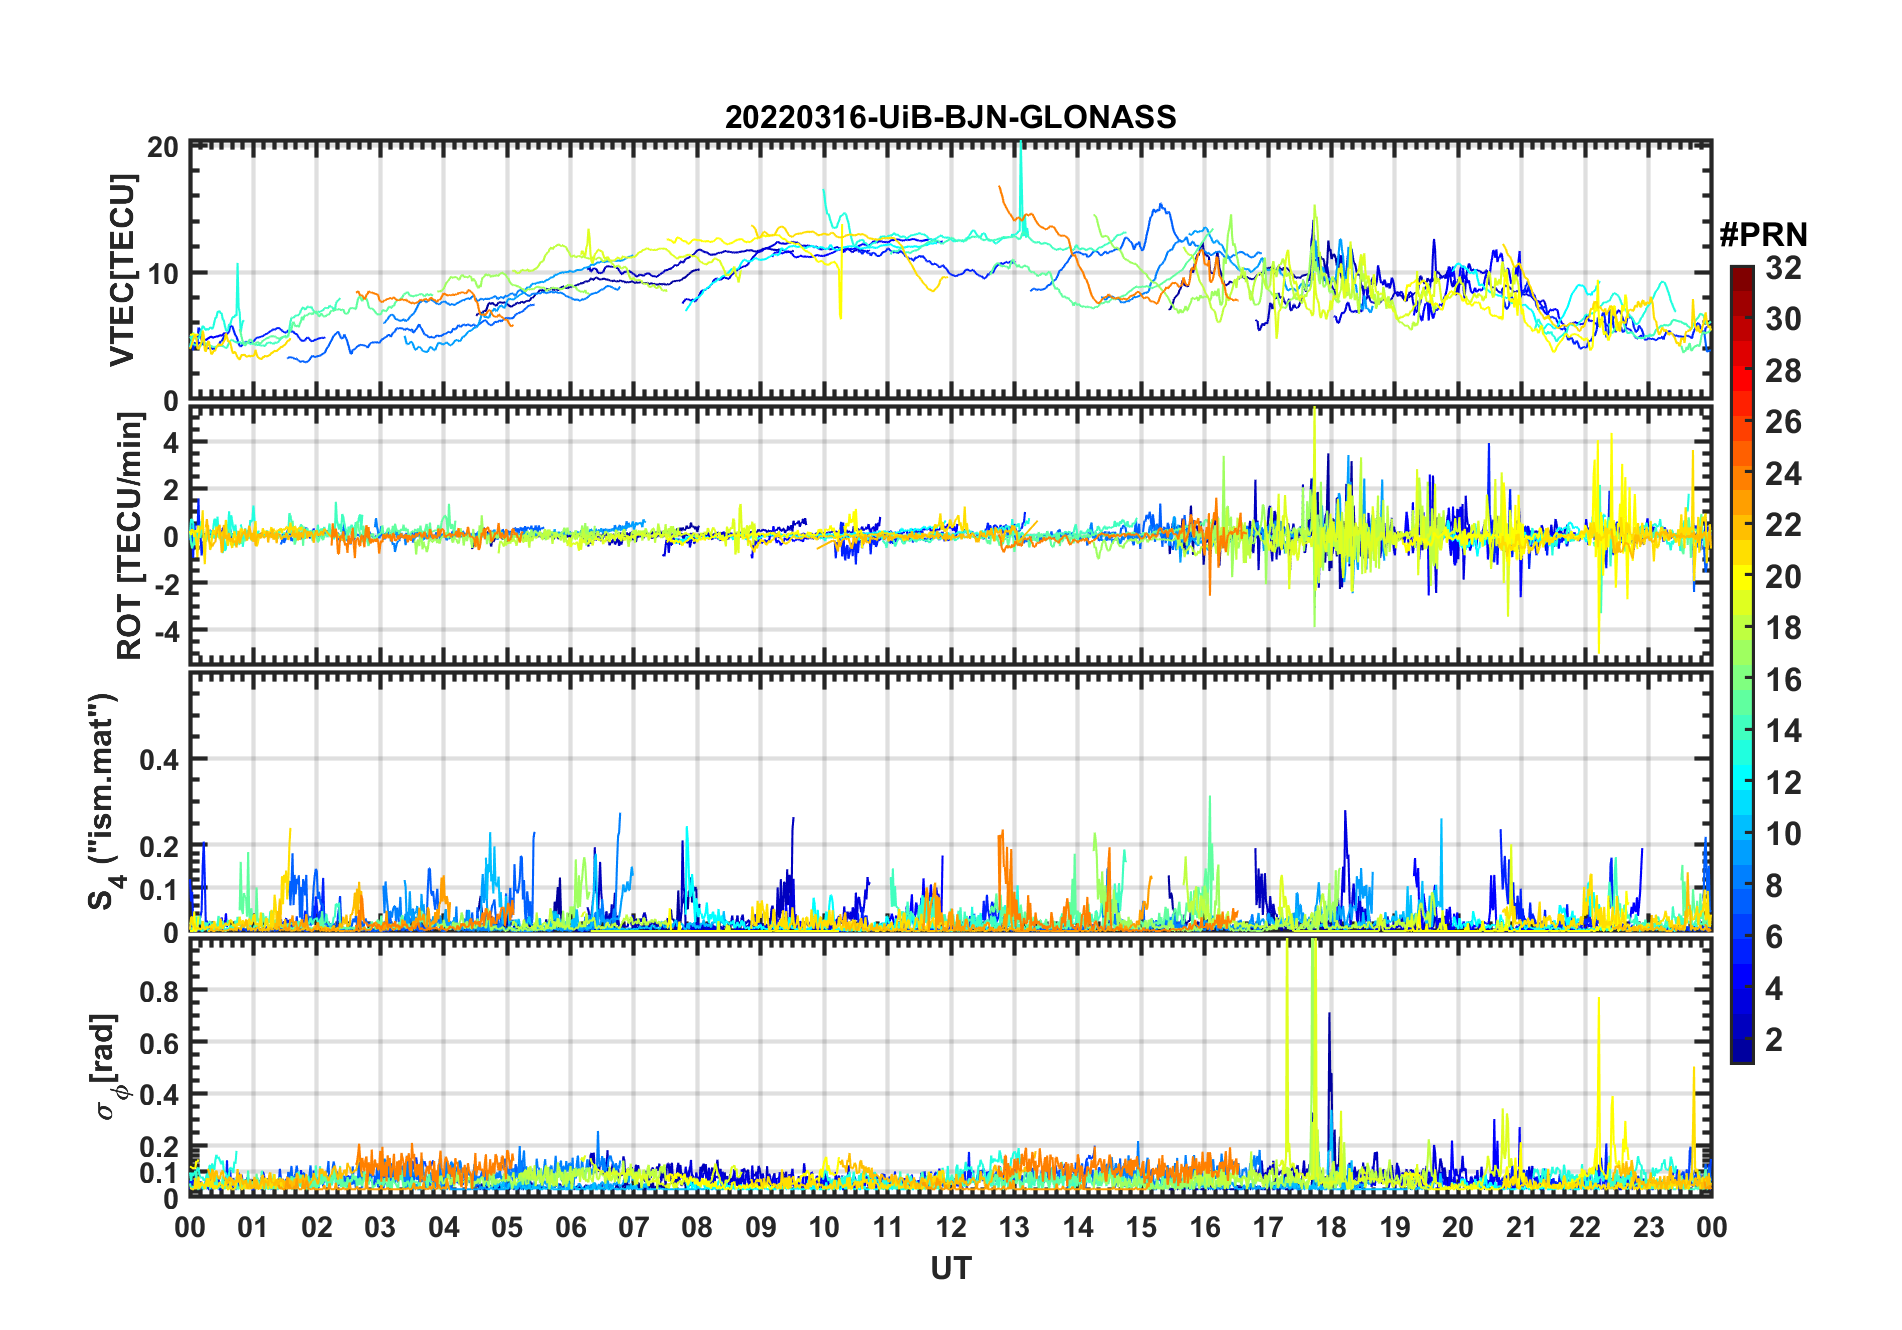Click the 0.8 tick on the sigma phi axis
Image resolution: width=1902 pixels, height=1330 pixels.
pyautogui.click(x=159, y=991)
